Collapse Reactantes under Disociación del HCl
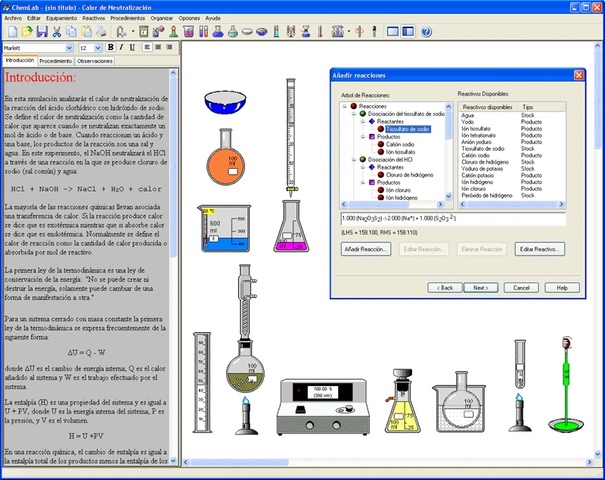The height and width of the screenshot is (480, 605). (363, 167)
